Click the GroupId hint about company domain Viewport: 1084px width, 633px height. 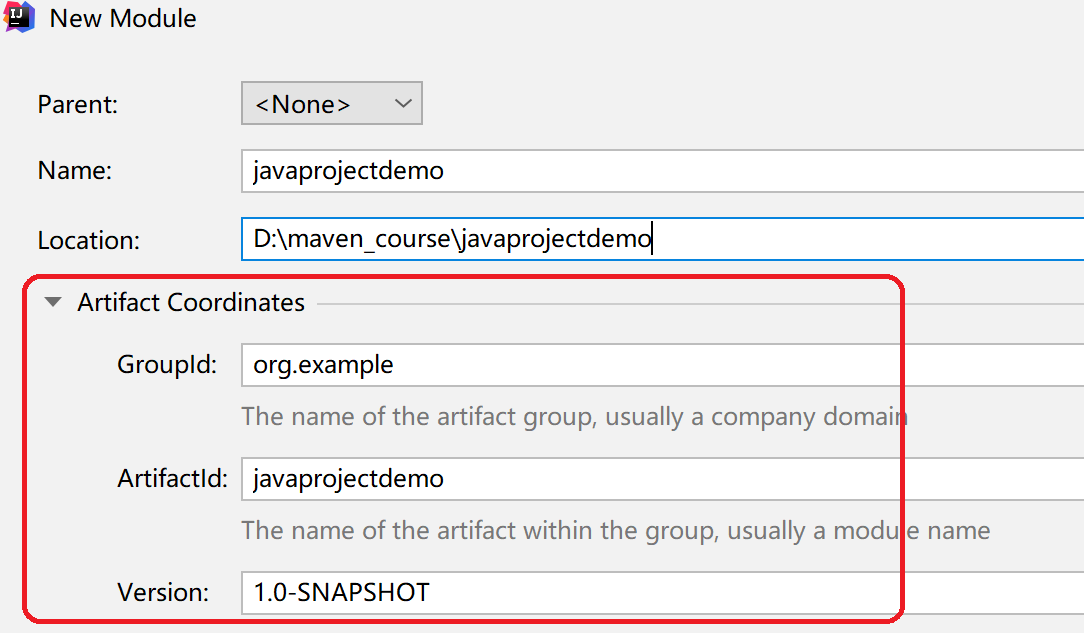coord(574,416)
